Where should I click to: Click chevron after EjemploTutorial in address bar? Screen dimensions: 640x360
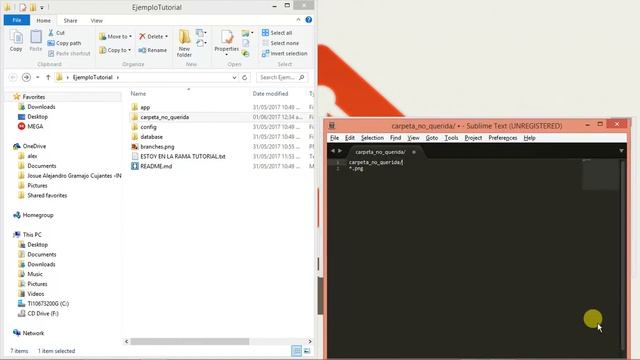(118, 77)
